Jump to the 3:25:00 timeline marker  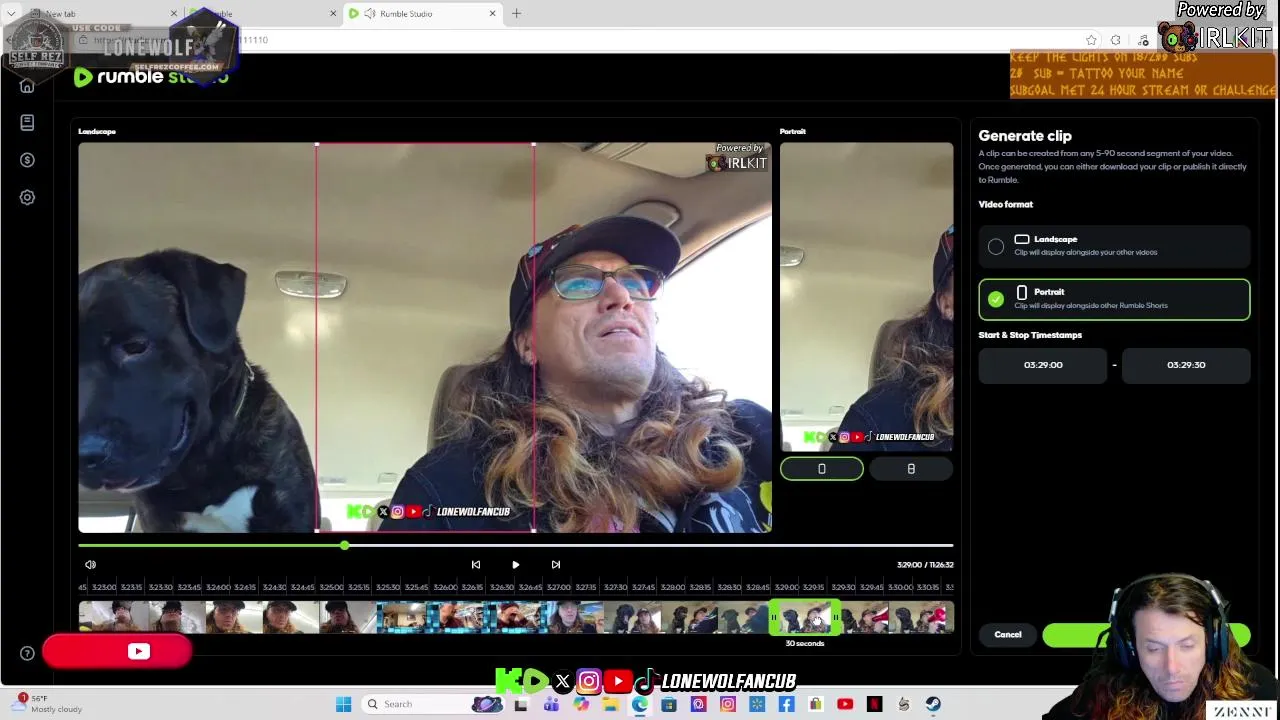(331, 587)
